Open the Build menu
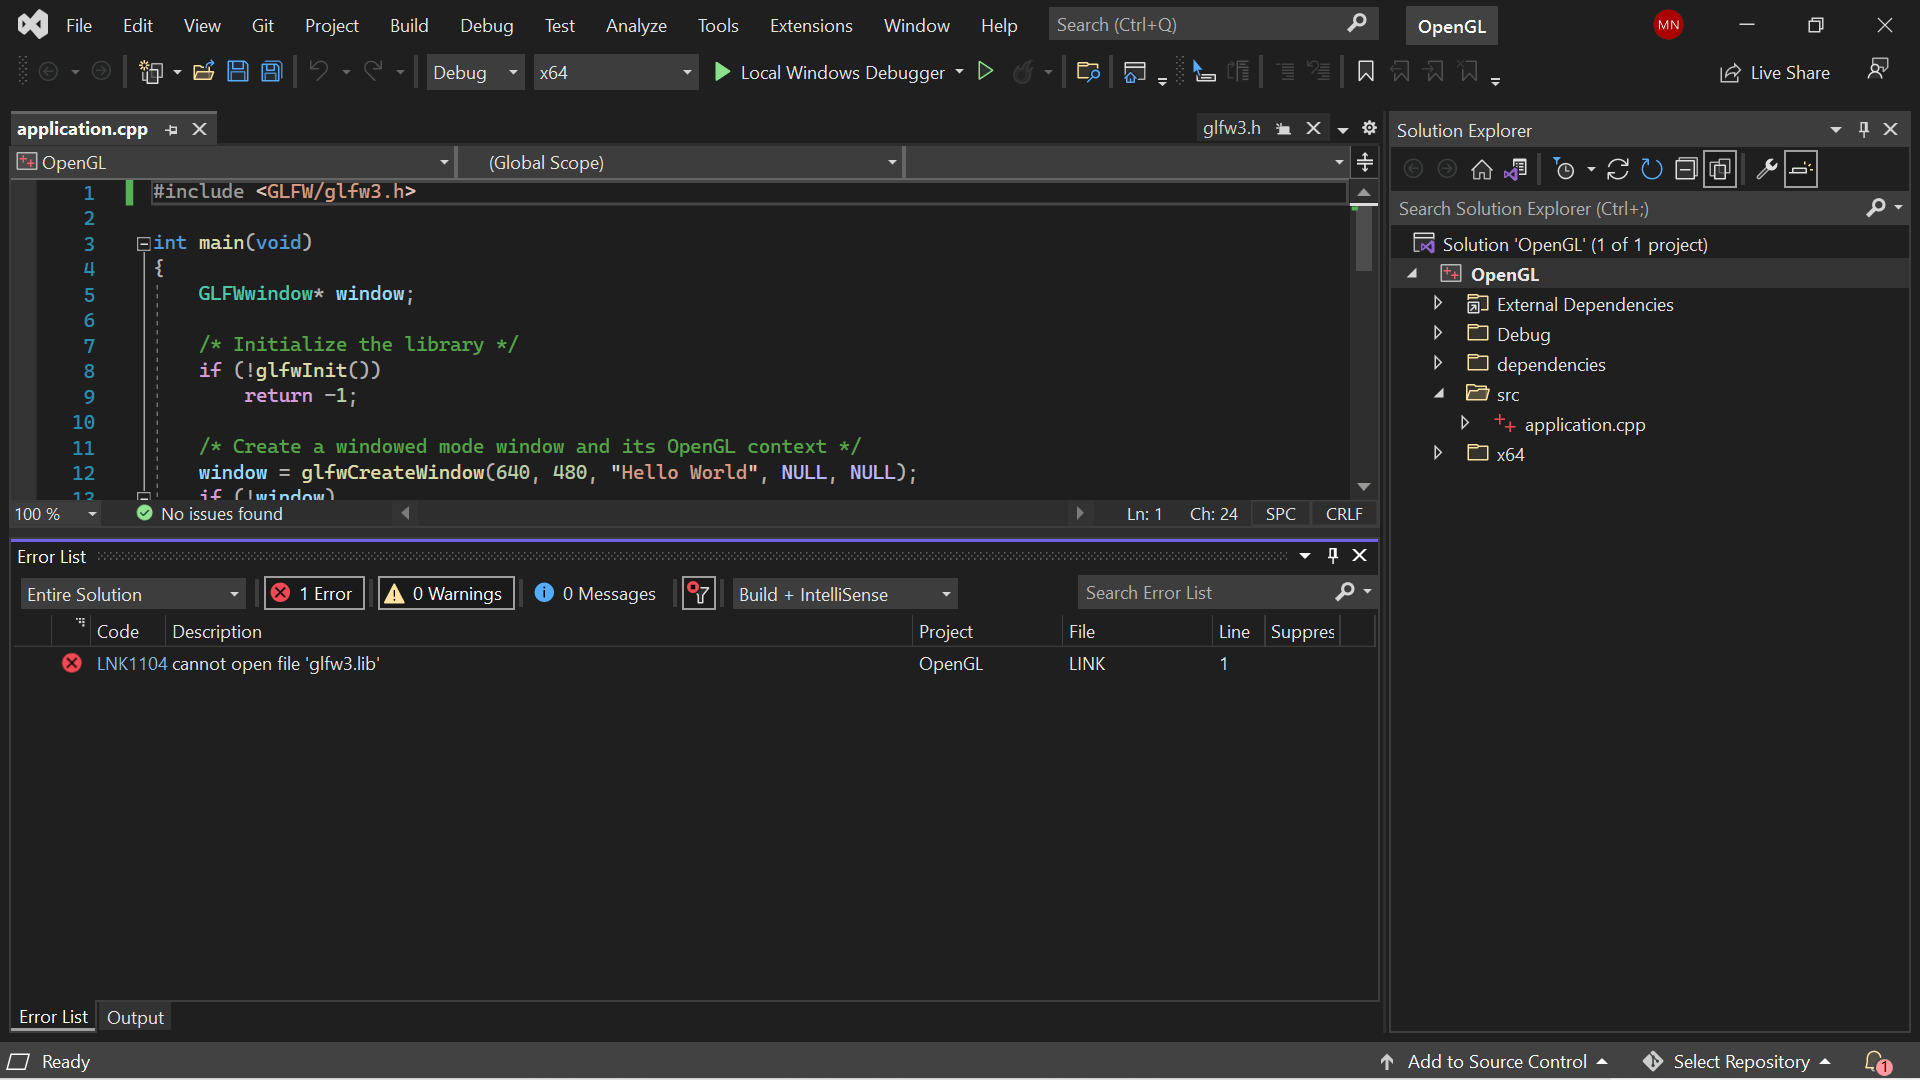 409,25
